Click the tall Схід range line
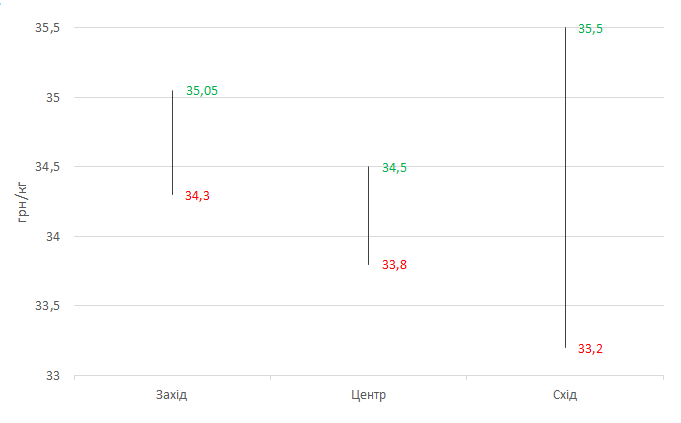The height and width of the screenshot is (423, 681). (x=565, y=188)
